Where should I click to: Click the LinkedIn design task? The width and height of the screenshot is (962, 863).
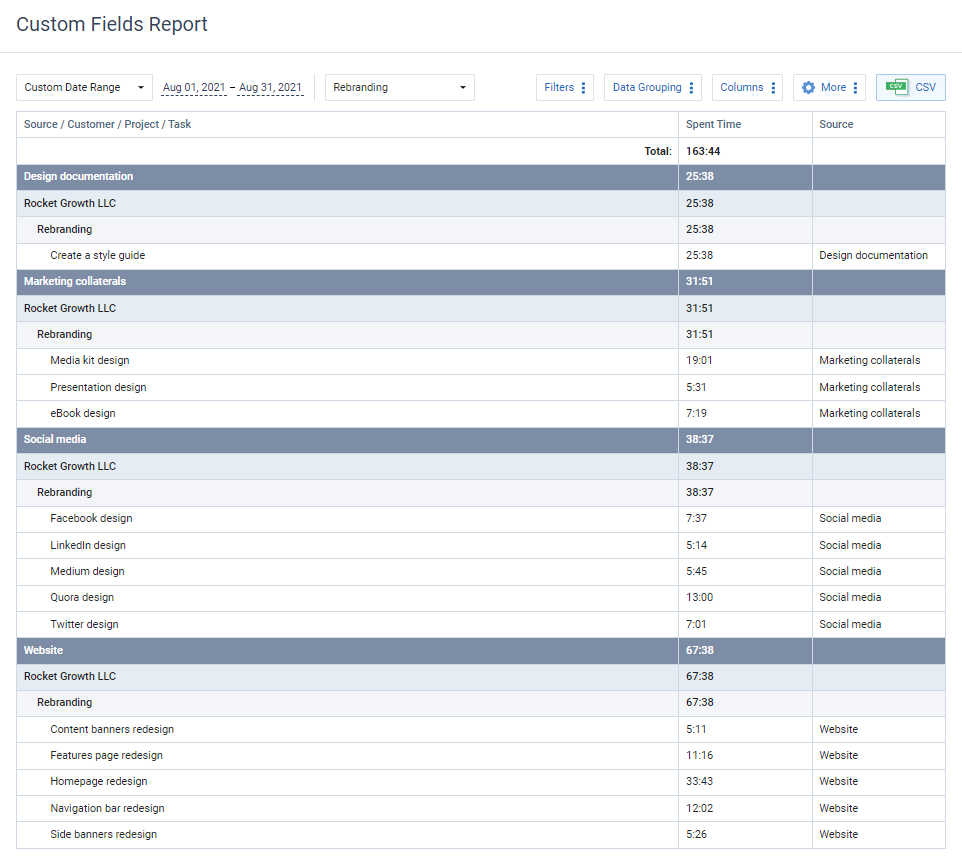tap(88, 545)
